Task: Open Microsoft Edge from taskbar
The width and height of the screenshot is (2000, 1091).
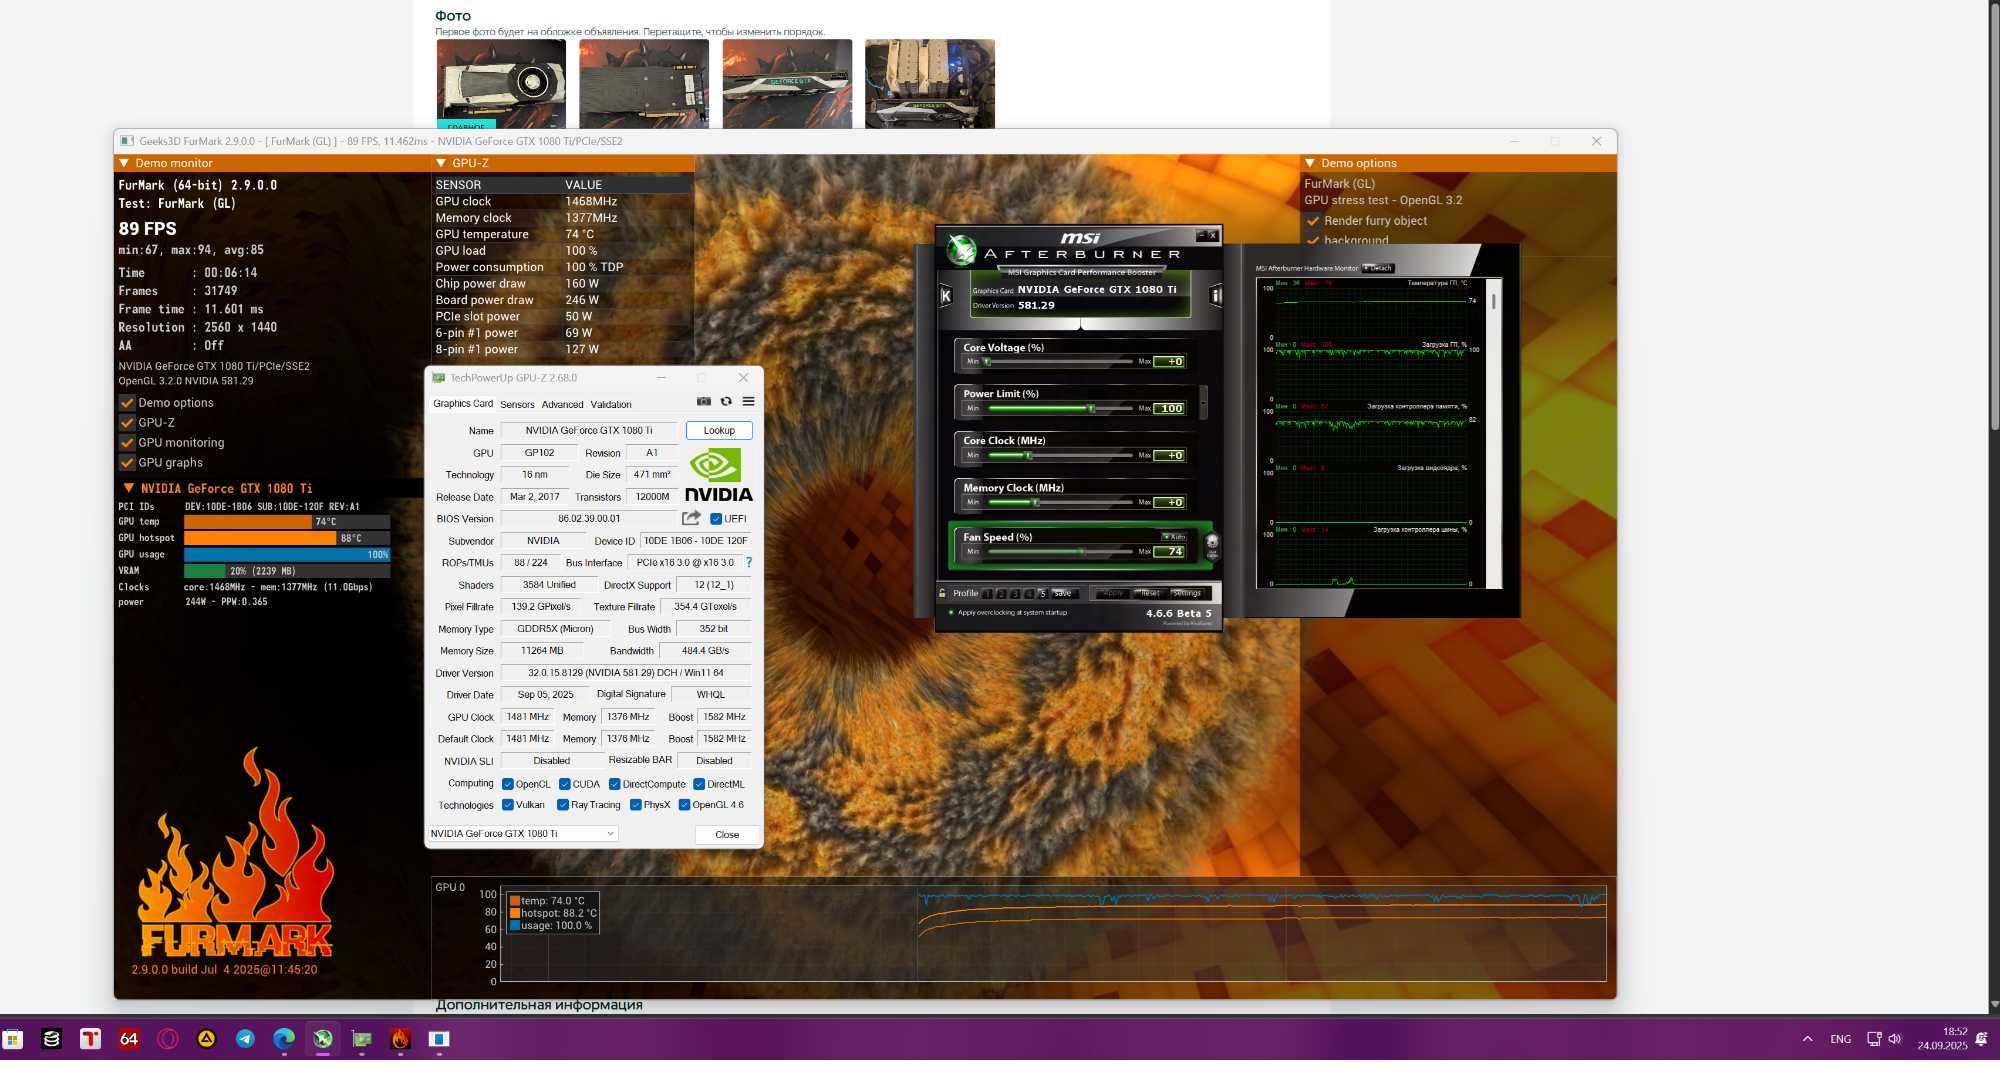Action: click(284, 1039)
